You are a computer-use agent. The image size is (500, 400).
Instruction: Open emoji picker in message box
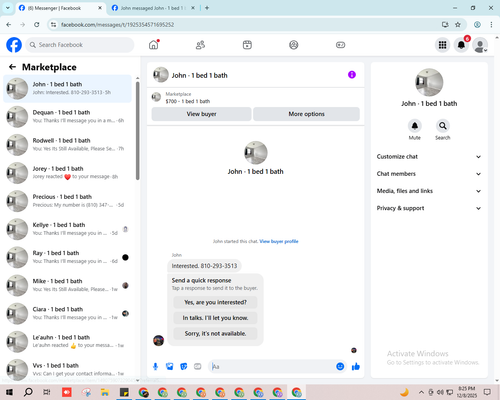(340, 366)
